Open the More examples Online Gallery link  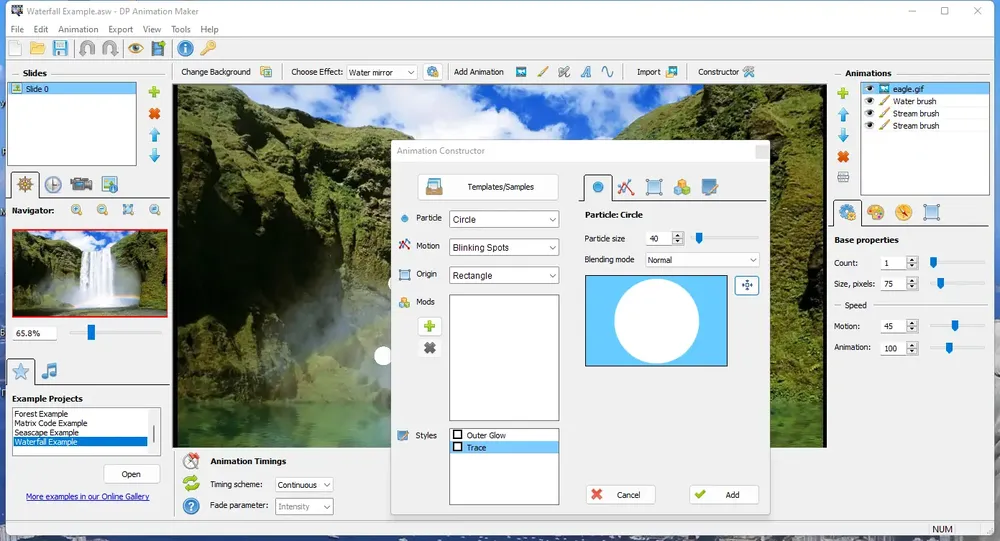87,496
